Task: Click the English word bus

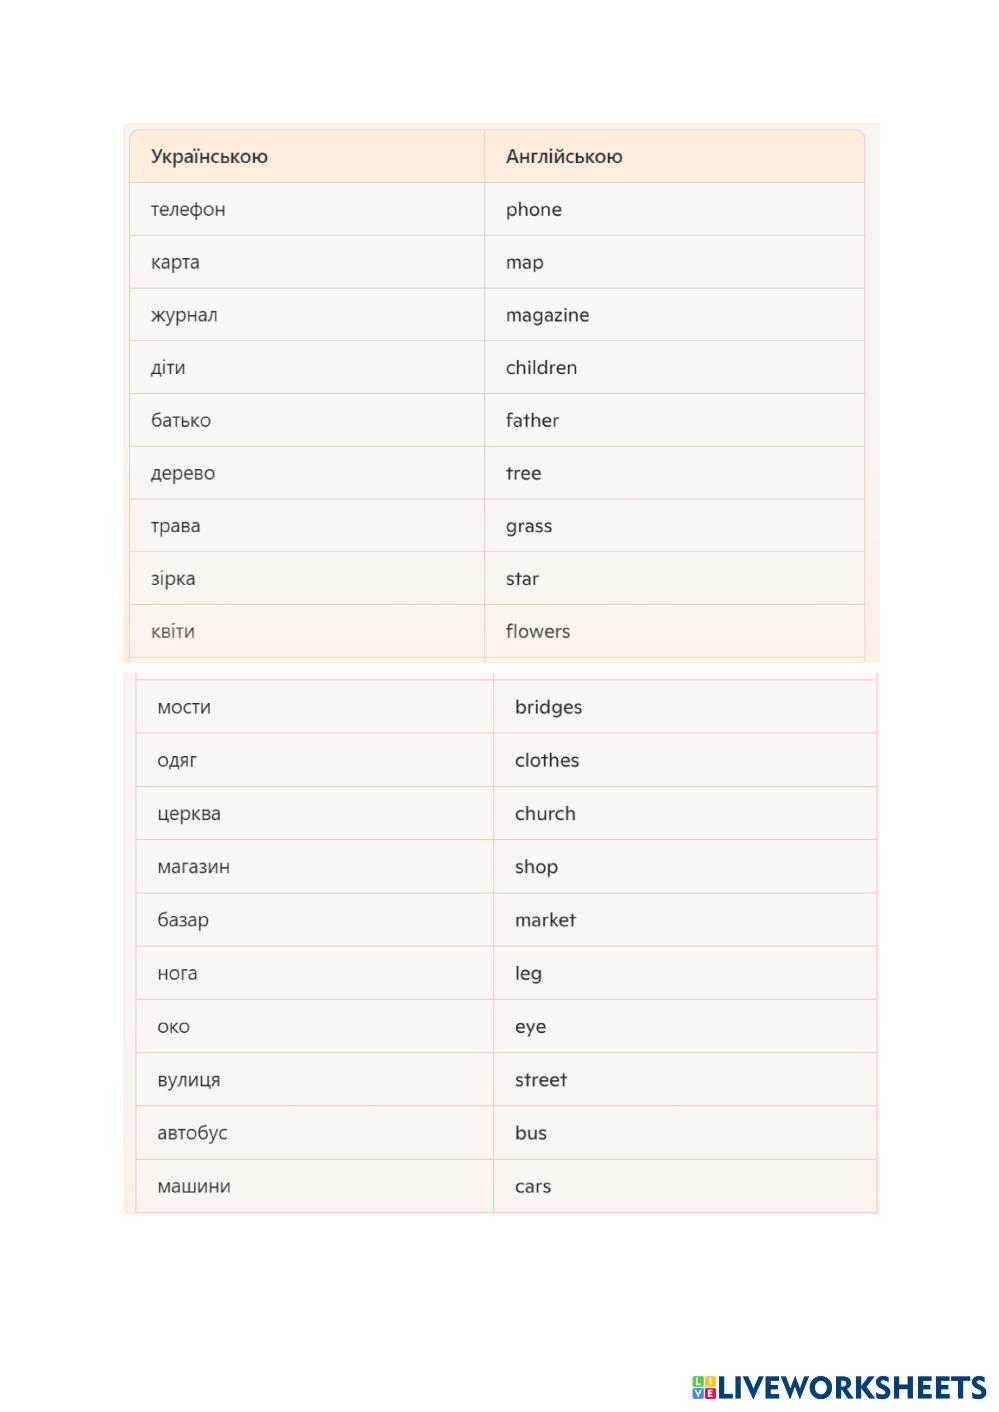Action: tap(531, 1133)
